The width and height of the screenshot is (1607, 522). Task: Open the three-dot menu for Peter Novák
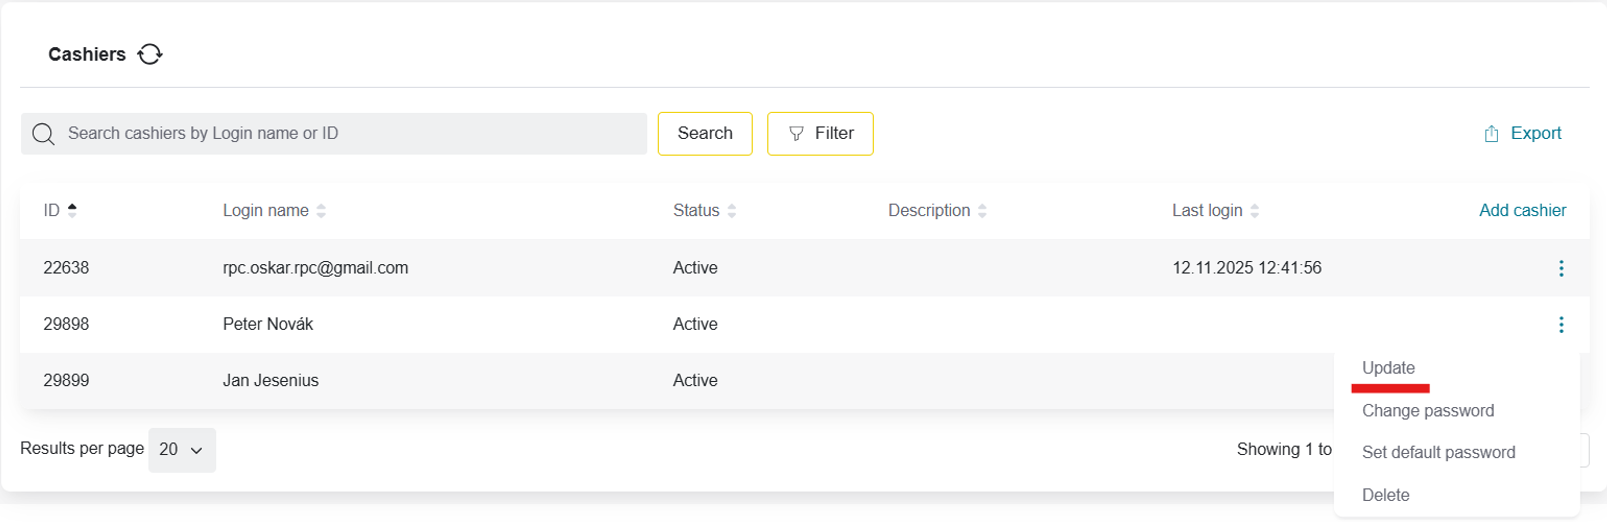[1561, 324]
